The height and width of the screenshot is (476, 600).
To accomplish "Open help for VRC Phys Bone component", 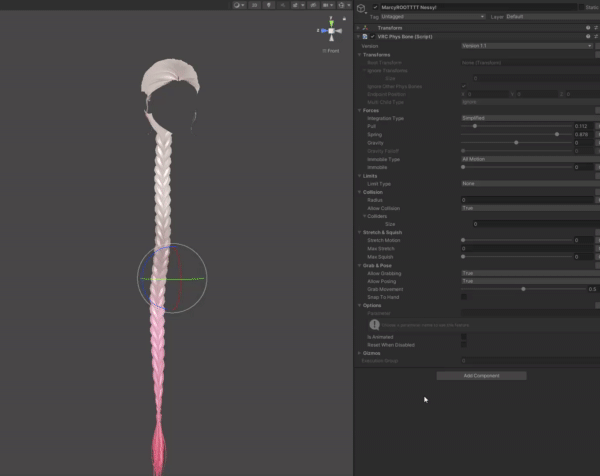I will pos(586,36).
